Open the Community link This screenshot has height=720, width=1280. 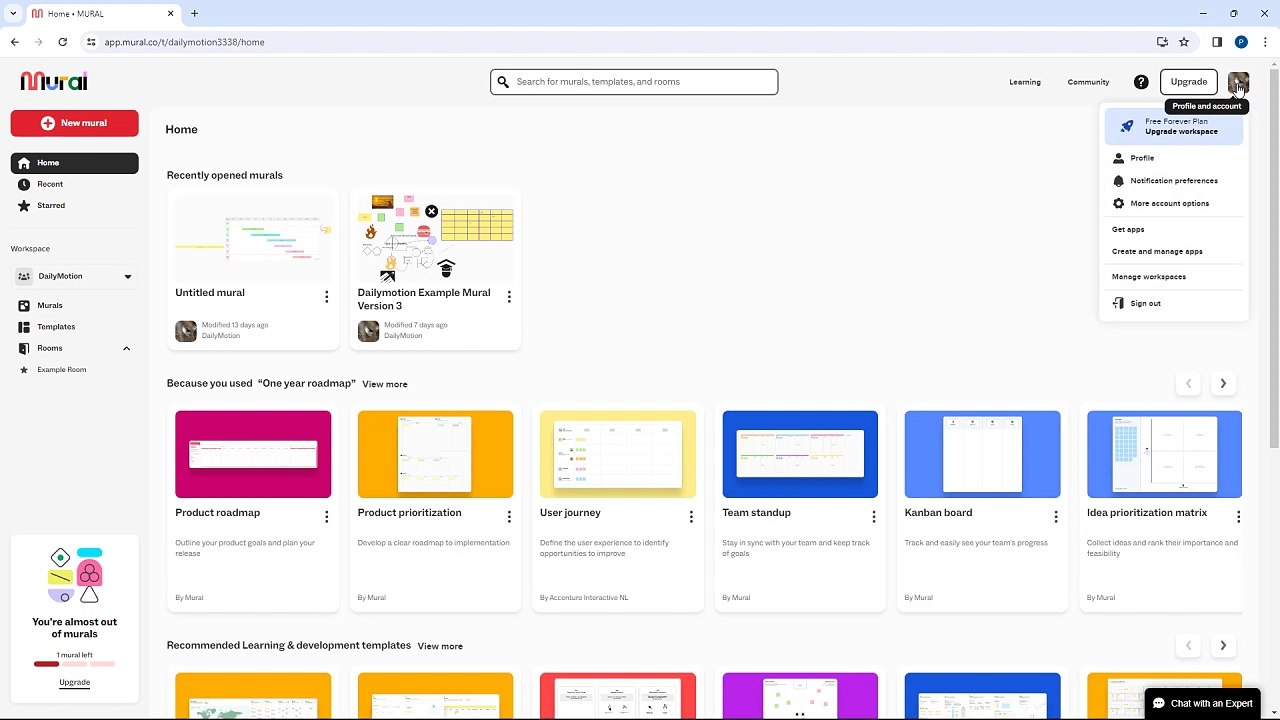tap(1088, 82)
